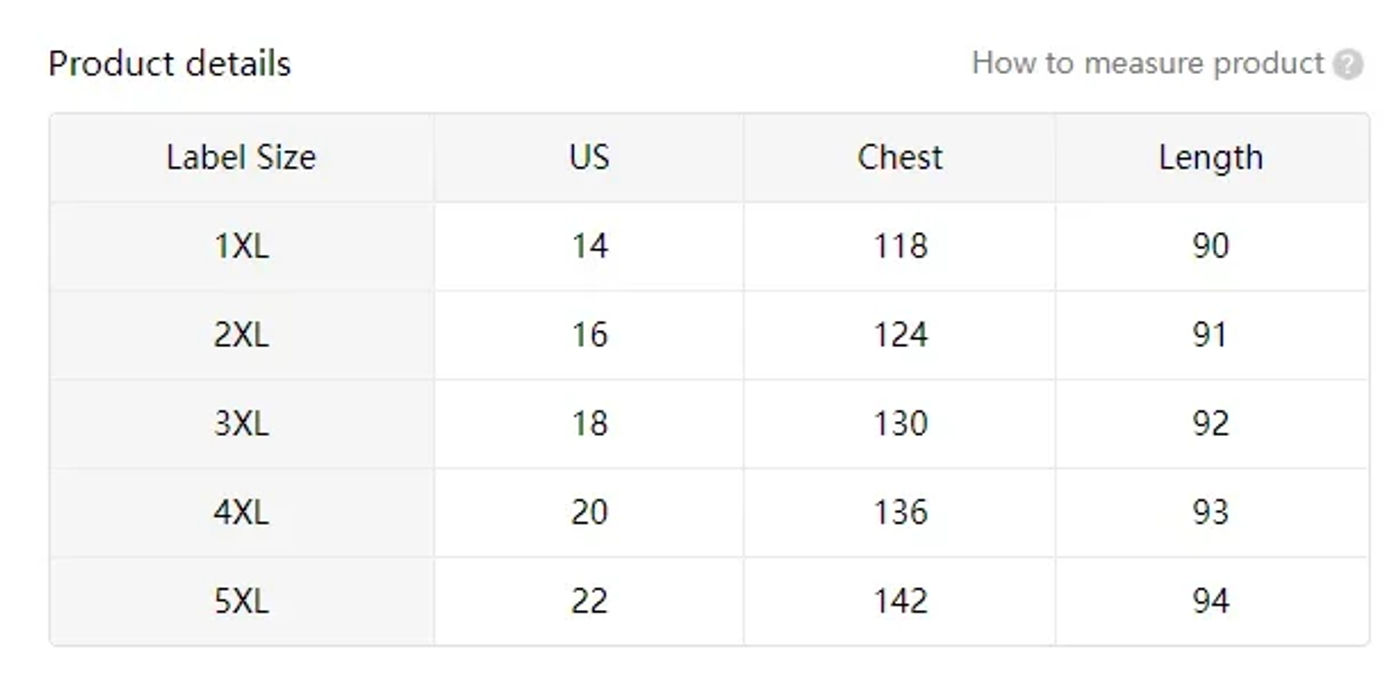Screen dimensions: 1400x674
Task: Click US size 14 cell
Action: 589,246
